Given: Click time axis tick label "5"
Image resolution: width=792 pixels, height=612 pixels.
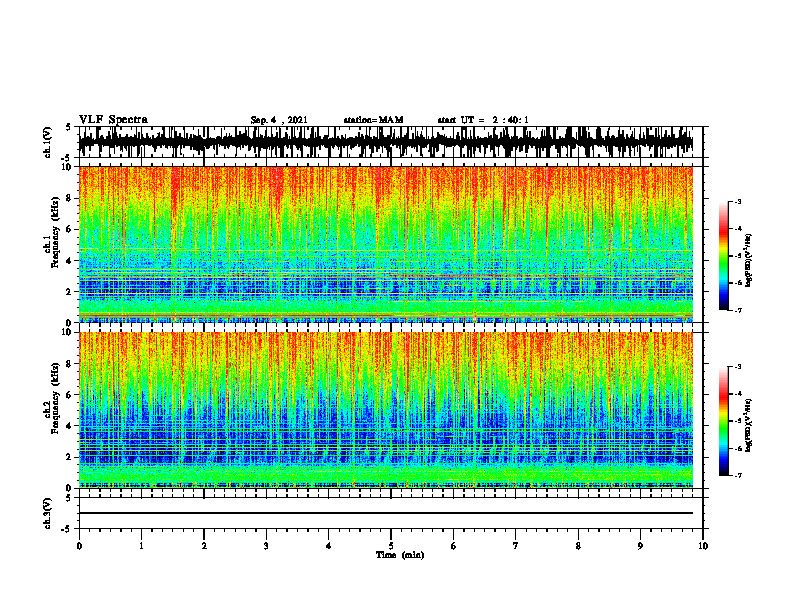Looking at the screenshot, I should coord(391,546).
